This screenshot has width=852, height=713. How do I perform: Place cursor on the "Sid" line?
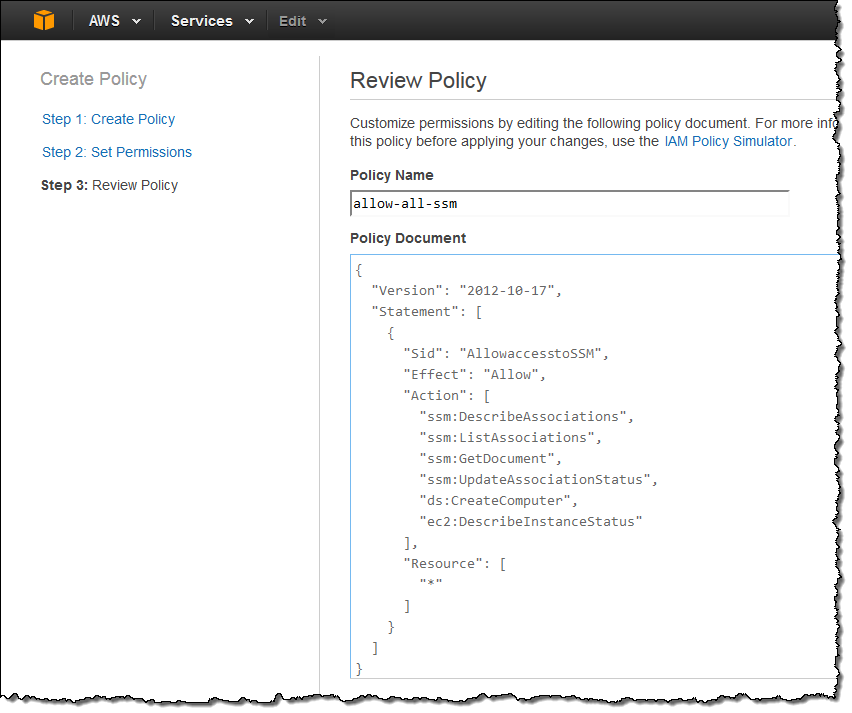505,353
